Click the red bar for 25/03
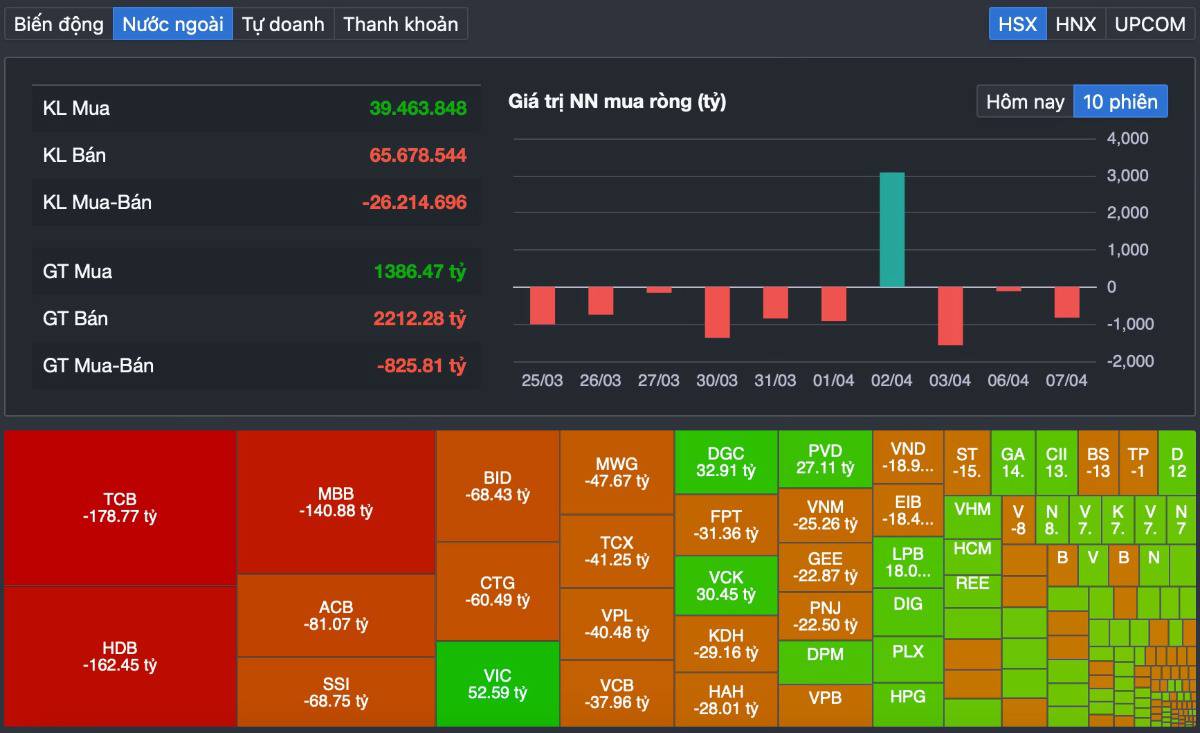Image resolution: width=1200 pixels, height=733 pixels. coord(542,306)
